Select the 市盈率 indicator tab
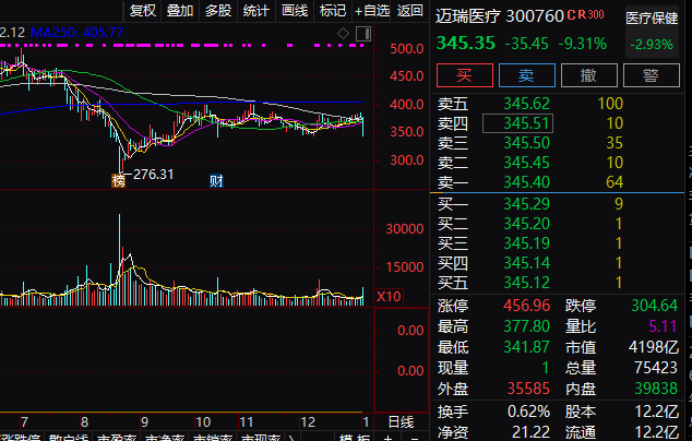The height and width of the screenshot is (442, 693). [x=117, y=438]
